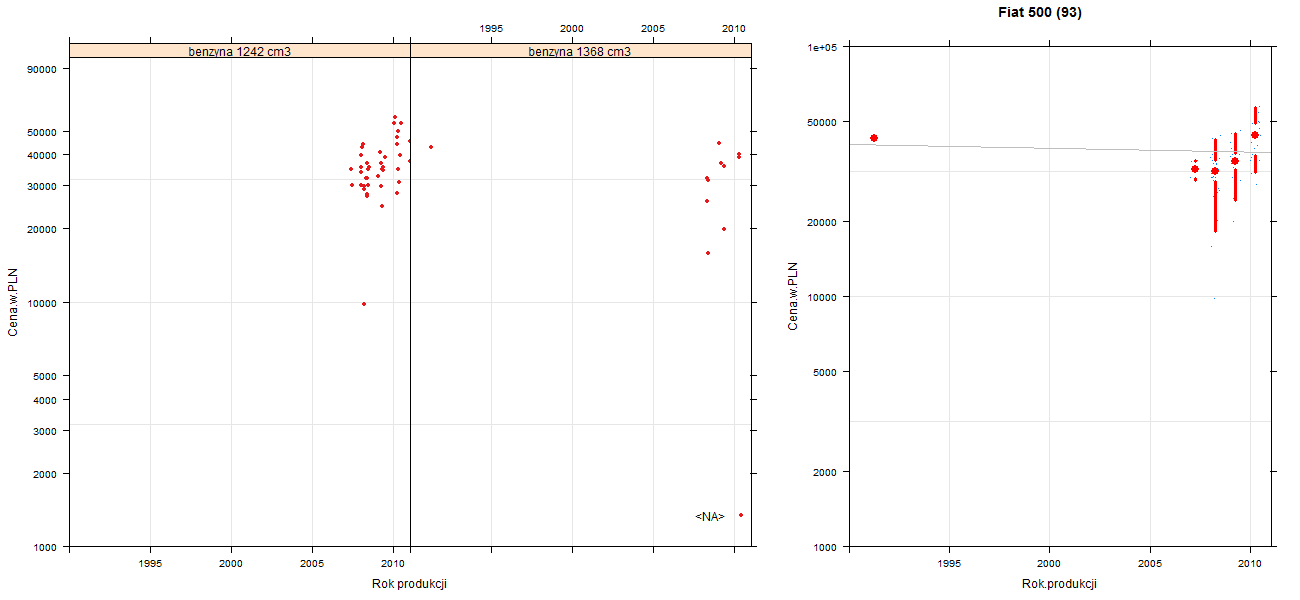Click the lone early-1990s point in the benzyna 1368 panel
The image size is (1300, 600).
[431, 147]
